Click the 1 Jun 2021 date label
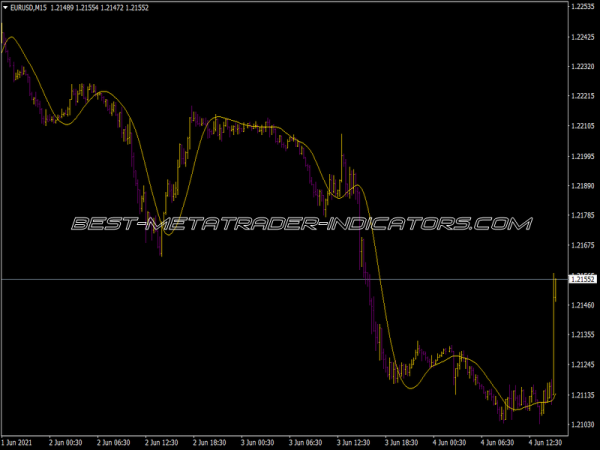The width and height of the screenshot is (600, 450). (21, 440)
